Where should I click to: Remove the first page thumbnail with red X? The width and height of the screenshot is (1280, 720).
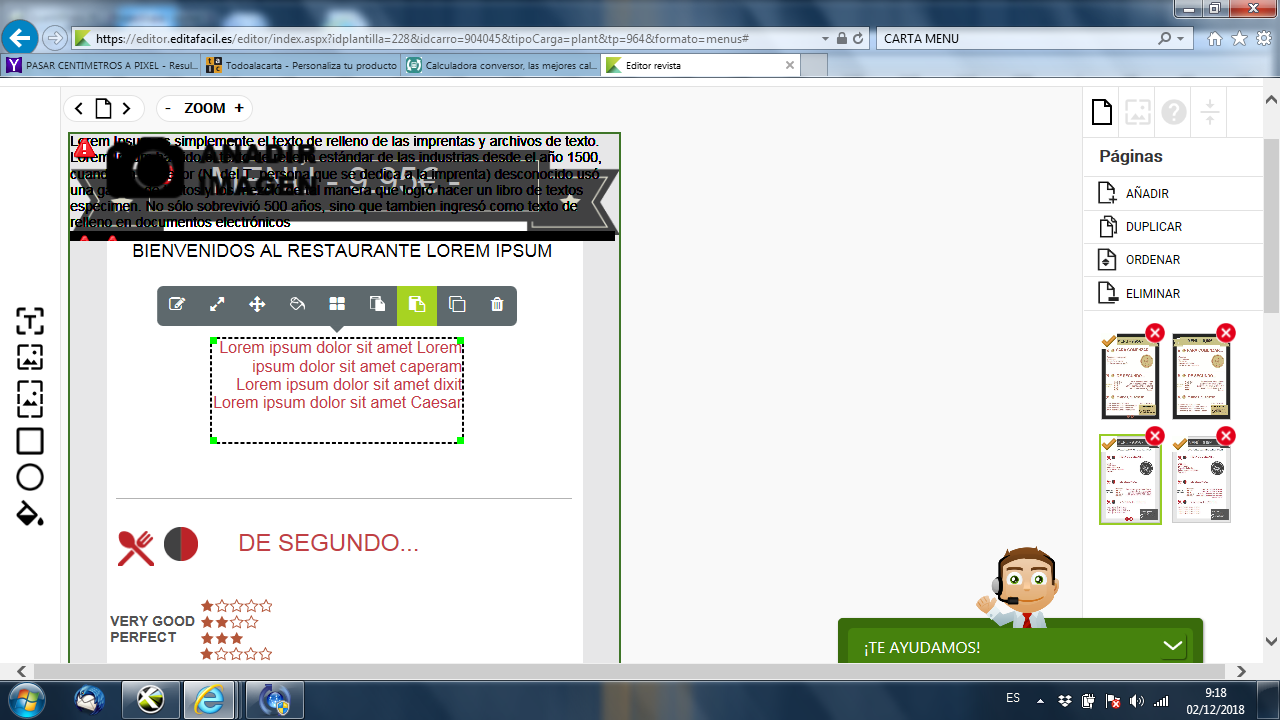point(1155,333)
